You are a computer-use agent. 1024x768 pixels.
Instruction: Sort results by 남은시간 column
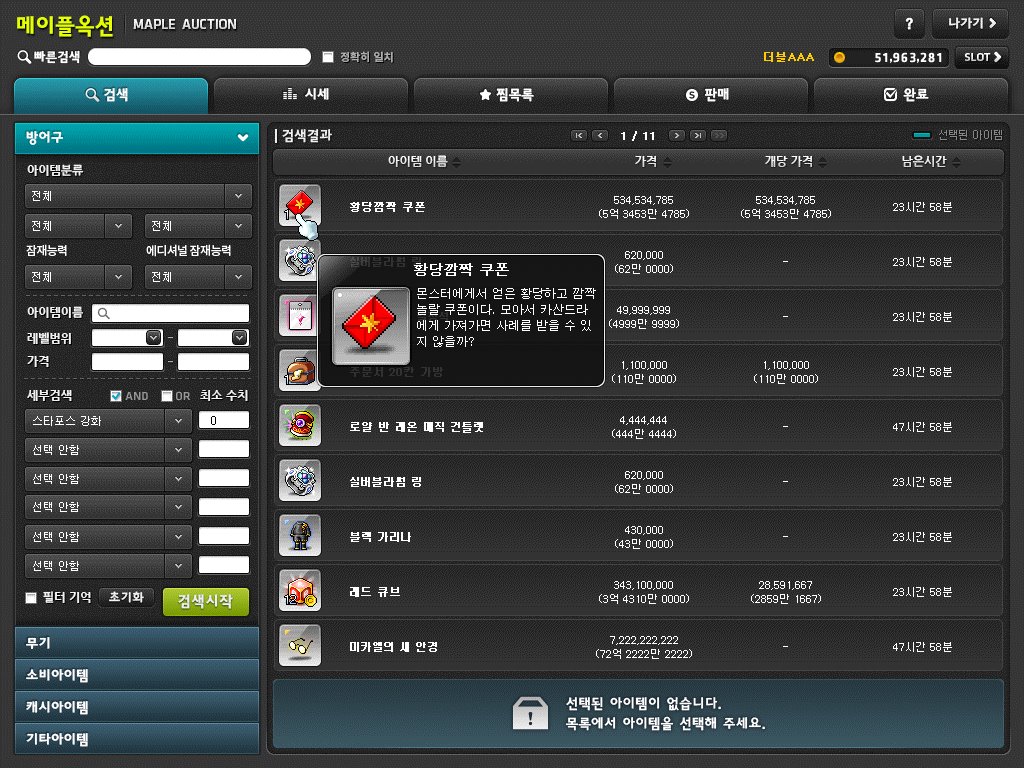pyautogui.click(x=930, y=161)
